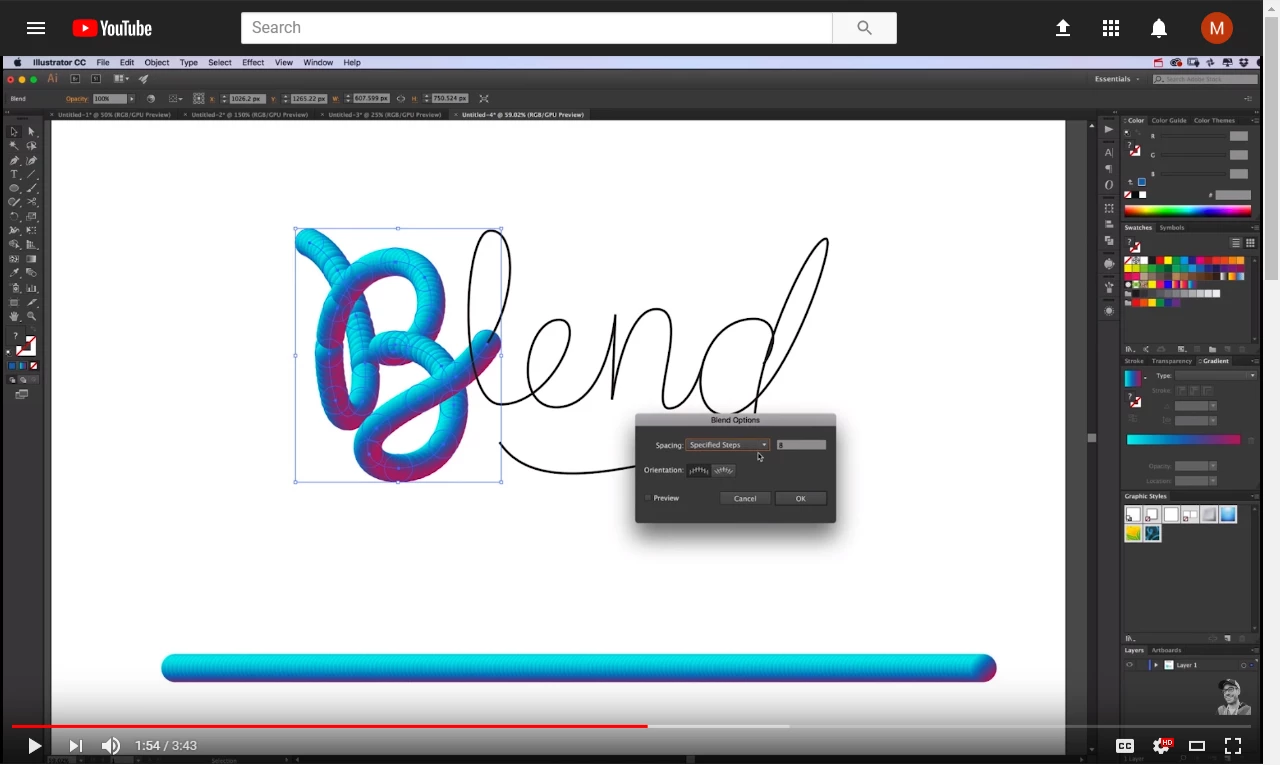Open the Spacing dropdown in Blend Options
This screenshot has width=1280, height=765.
(x=728, y=445)
